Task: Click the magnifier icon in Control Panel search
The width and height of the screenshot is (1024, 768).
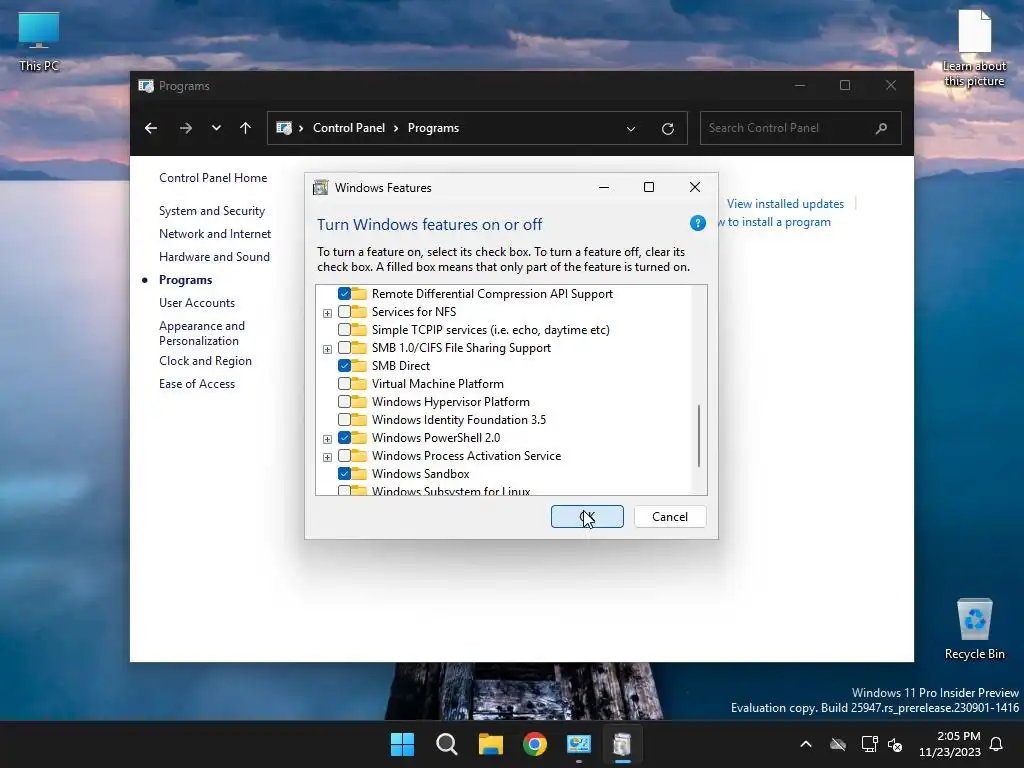Action: 882,128
